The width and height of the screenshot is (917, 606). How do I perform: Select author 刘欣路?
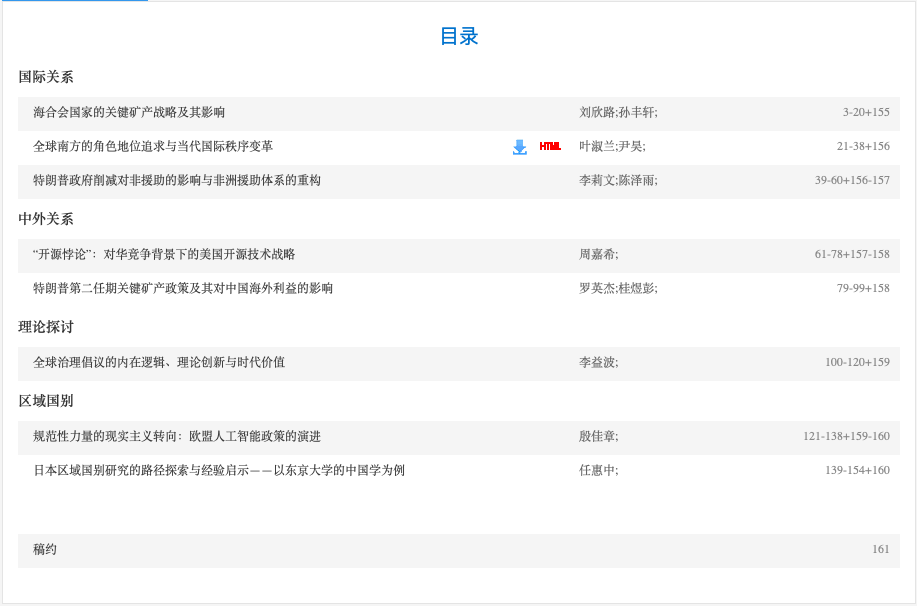coord(597,113)
